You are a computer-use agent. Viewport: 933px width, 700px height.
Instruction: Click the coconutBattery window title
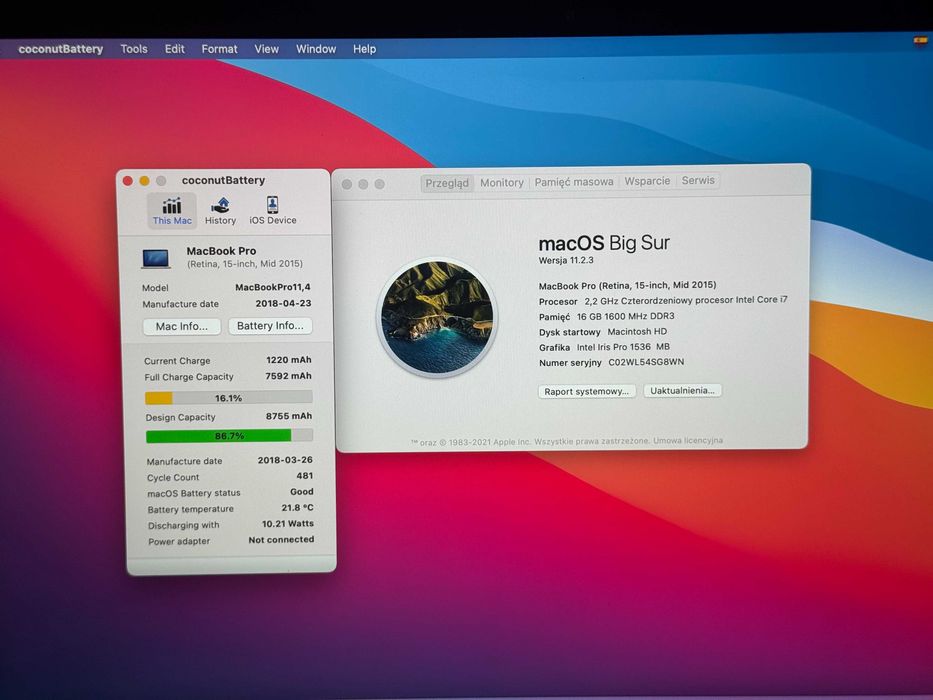click(223, 180)
